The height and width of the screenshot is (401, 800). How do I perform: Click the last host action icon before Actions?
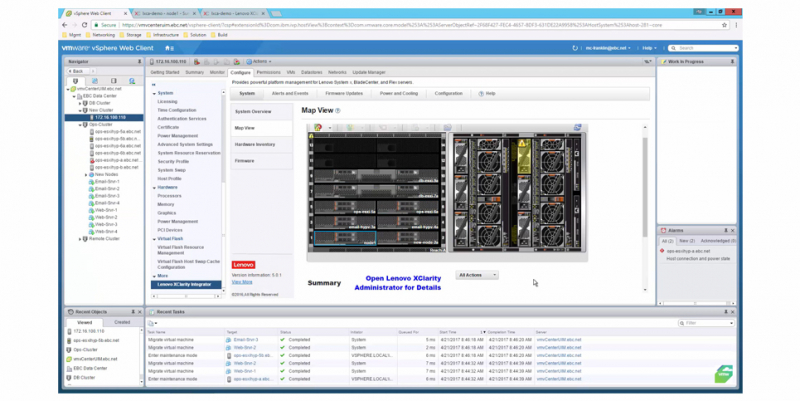(237, 62)
